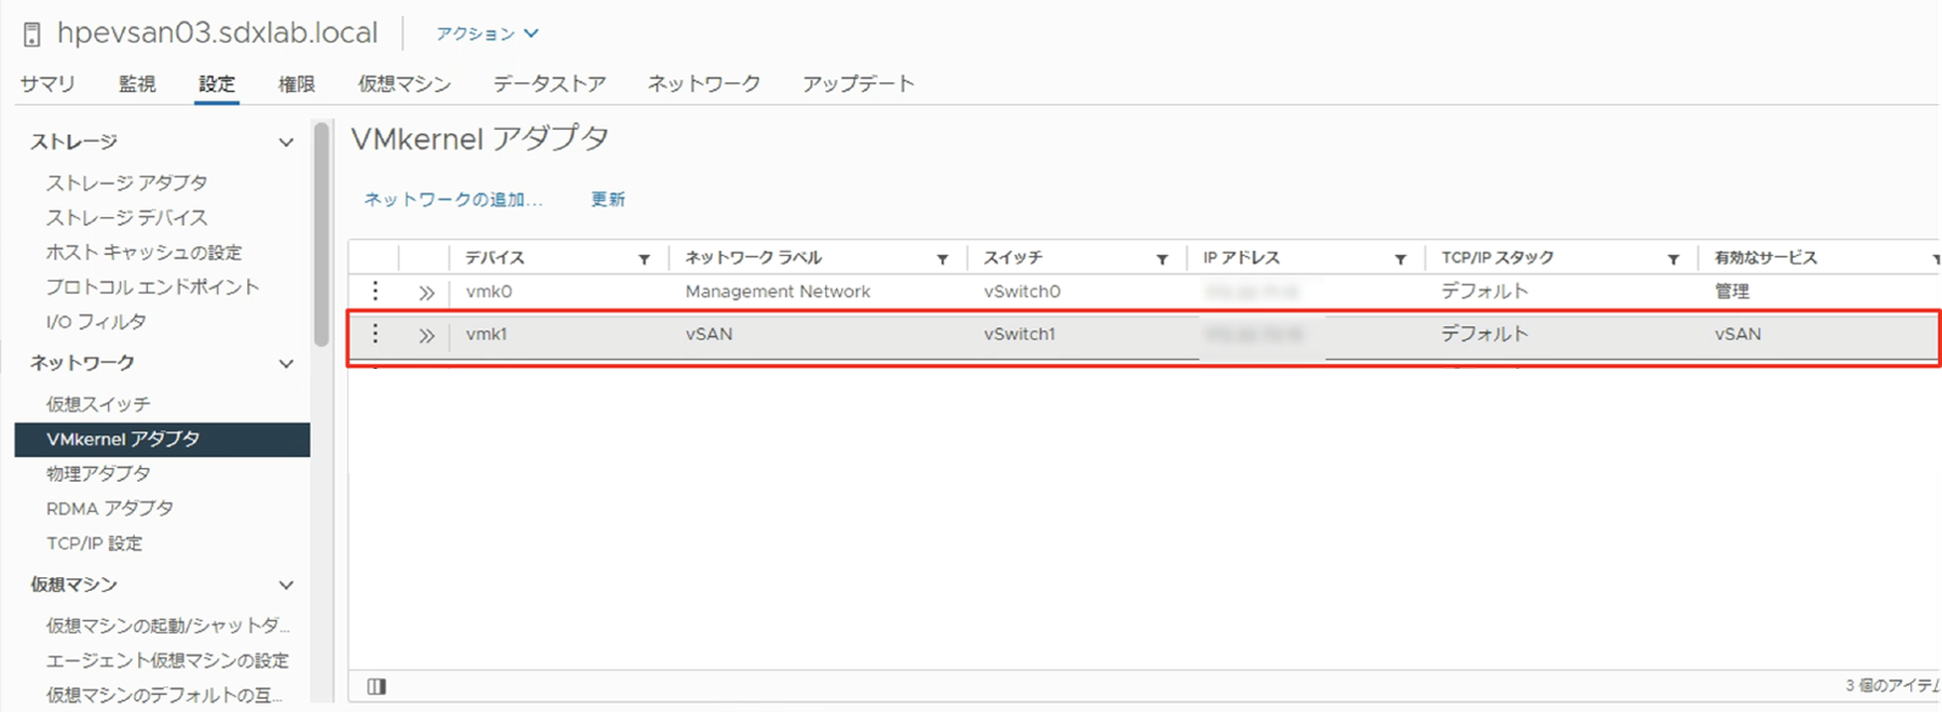
Task: Click the 更新 refresh link
Action: click(608, 199)
